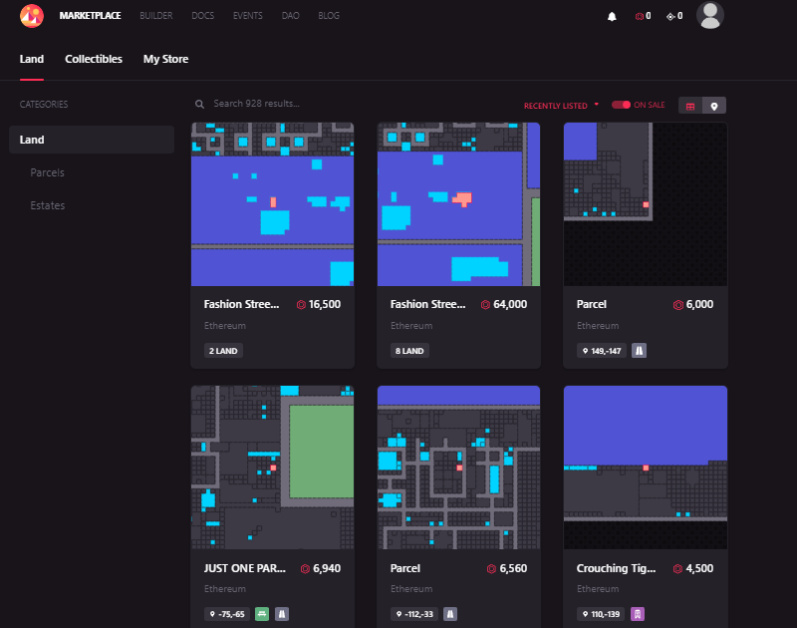Click the 2 LAND badge
This screenshot has height=628, width=797.
[x=223, y=351]
